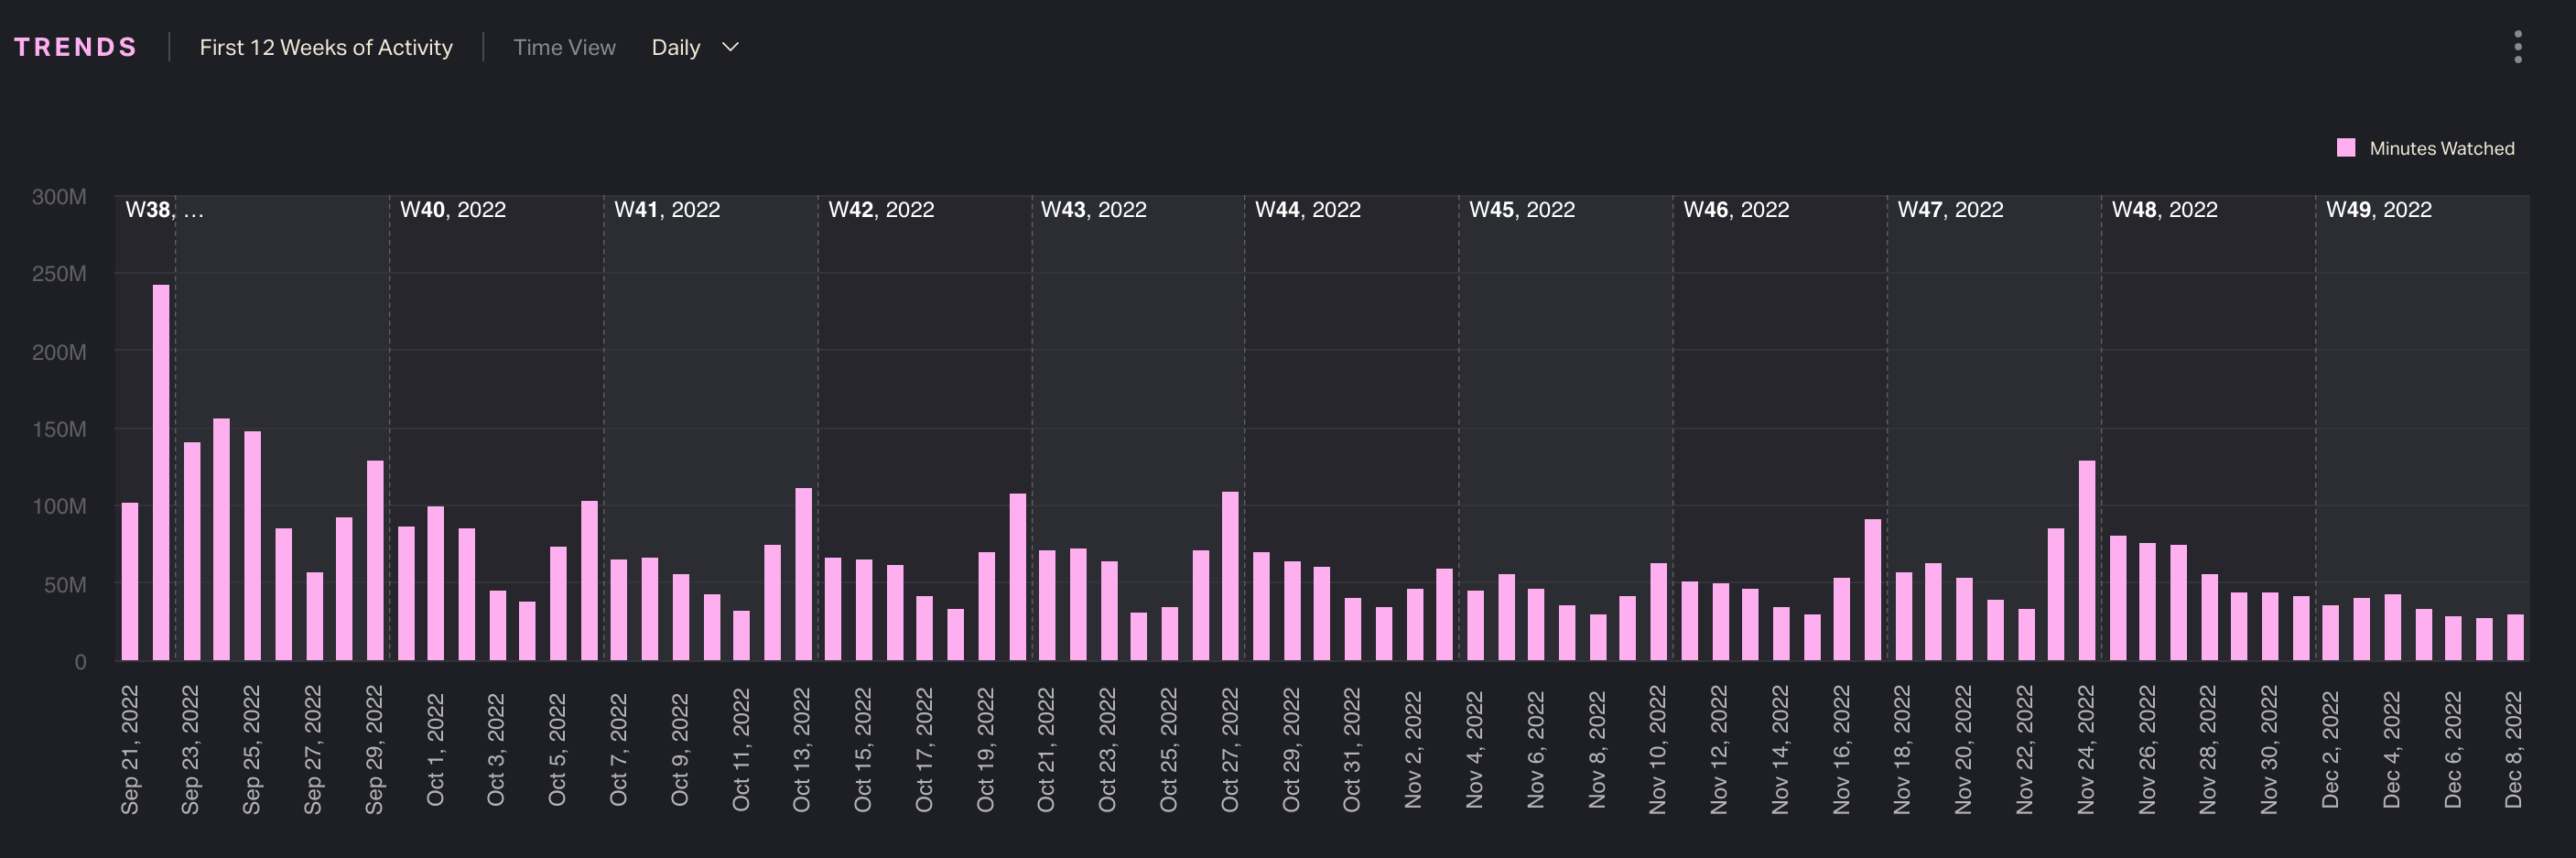Click the W40, 2022 week marker
The image size is (2576, 858).
452,210
